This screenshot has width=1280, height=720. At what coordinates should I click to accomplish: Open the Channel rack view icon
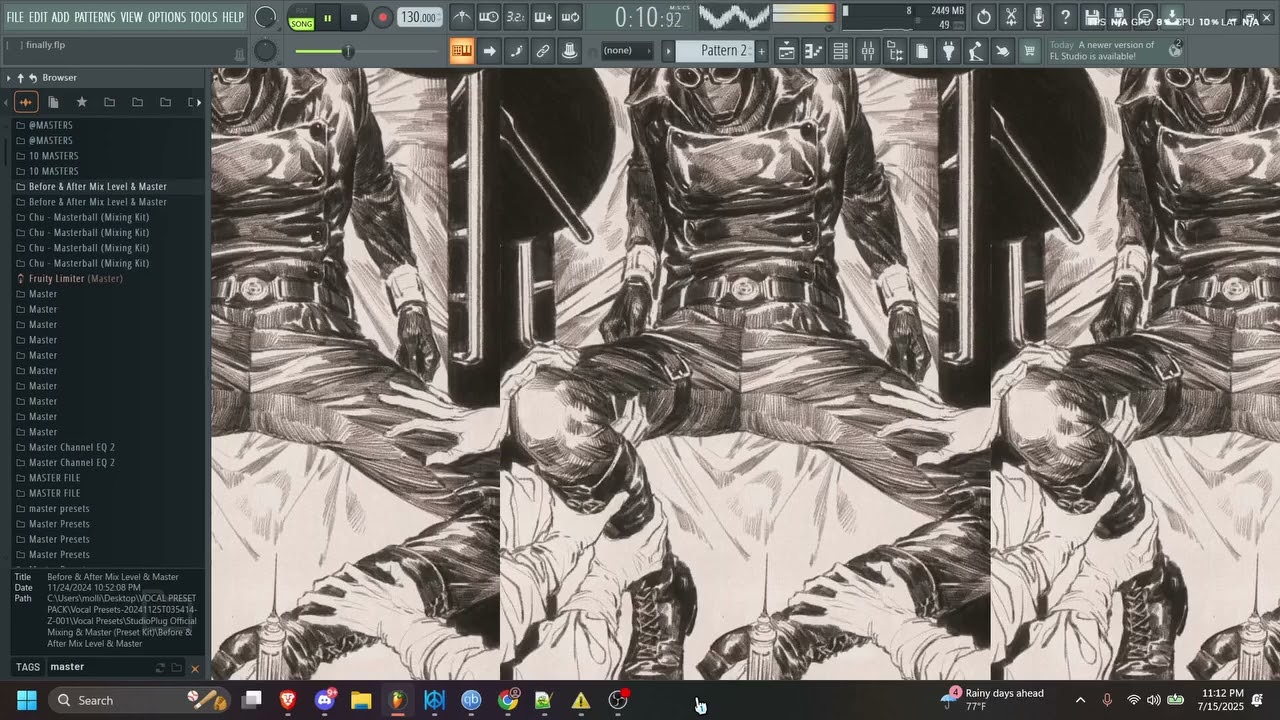pyautogui.click(x=840, y=51)
